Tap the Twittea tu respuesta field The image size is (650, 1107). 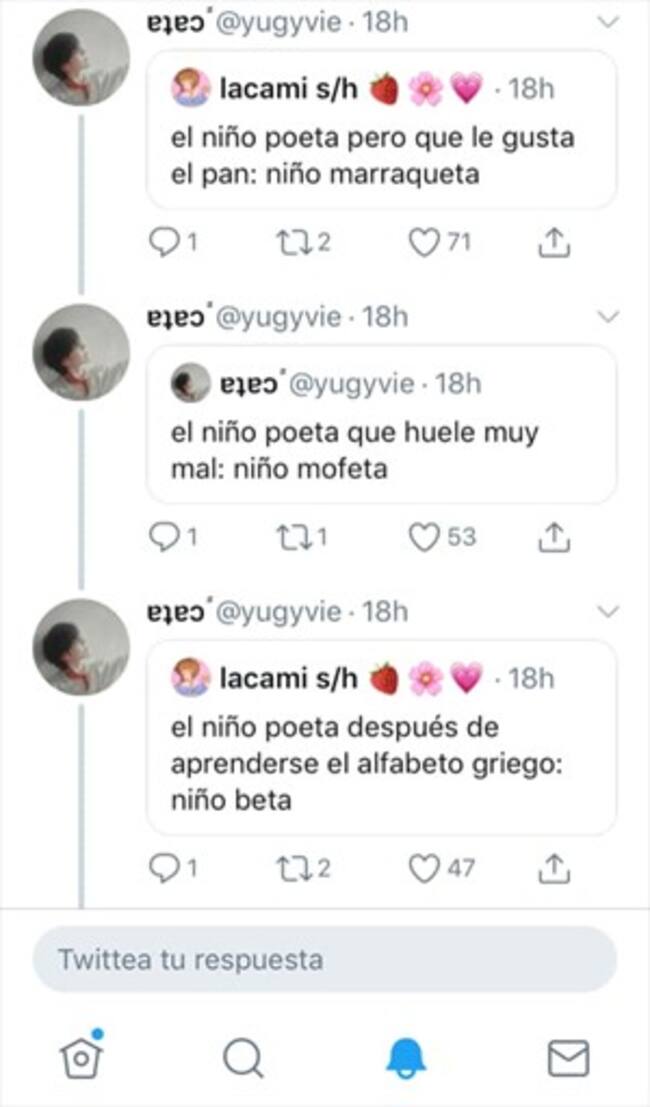tap(325, 960)
